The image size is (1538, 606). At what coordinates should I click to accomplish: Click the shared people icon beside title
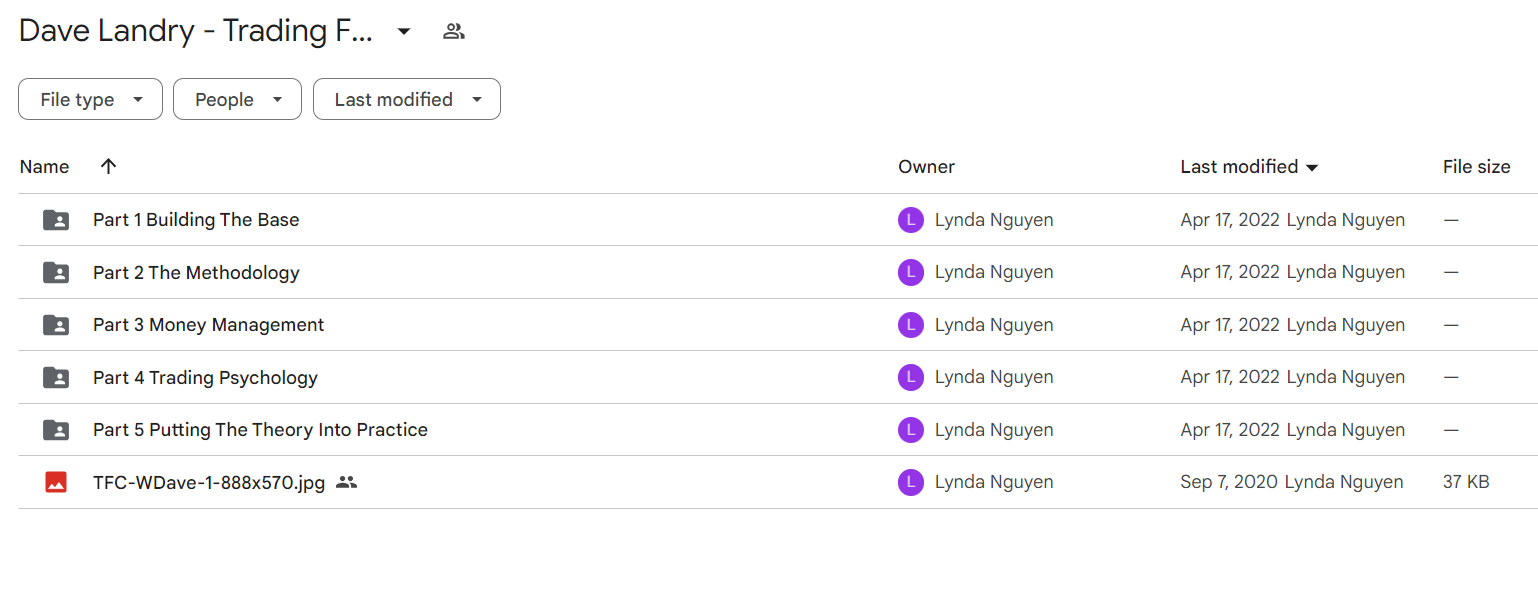click(454, 32)
